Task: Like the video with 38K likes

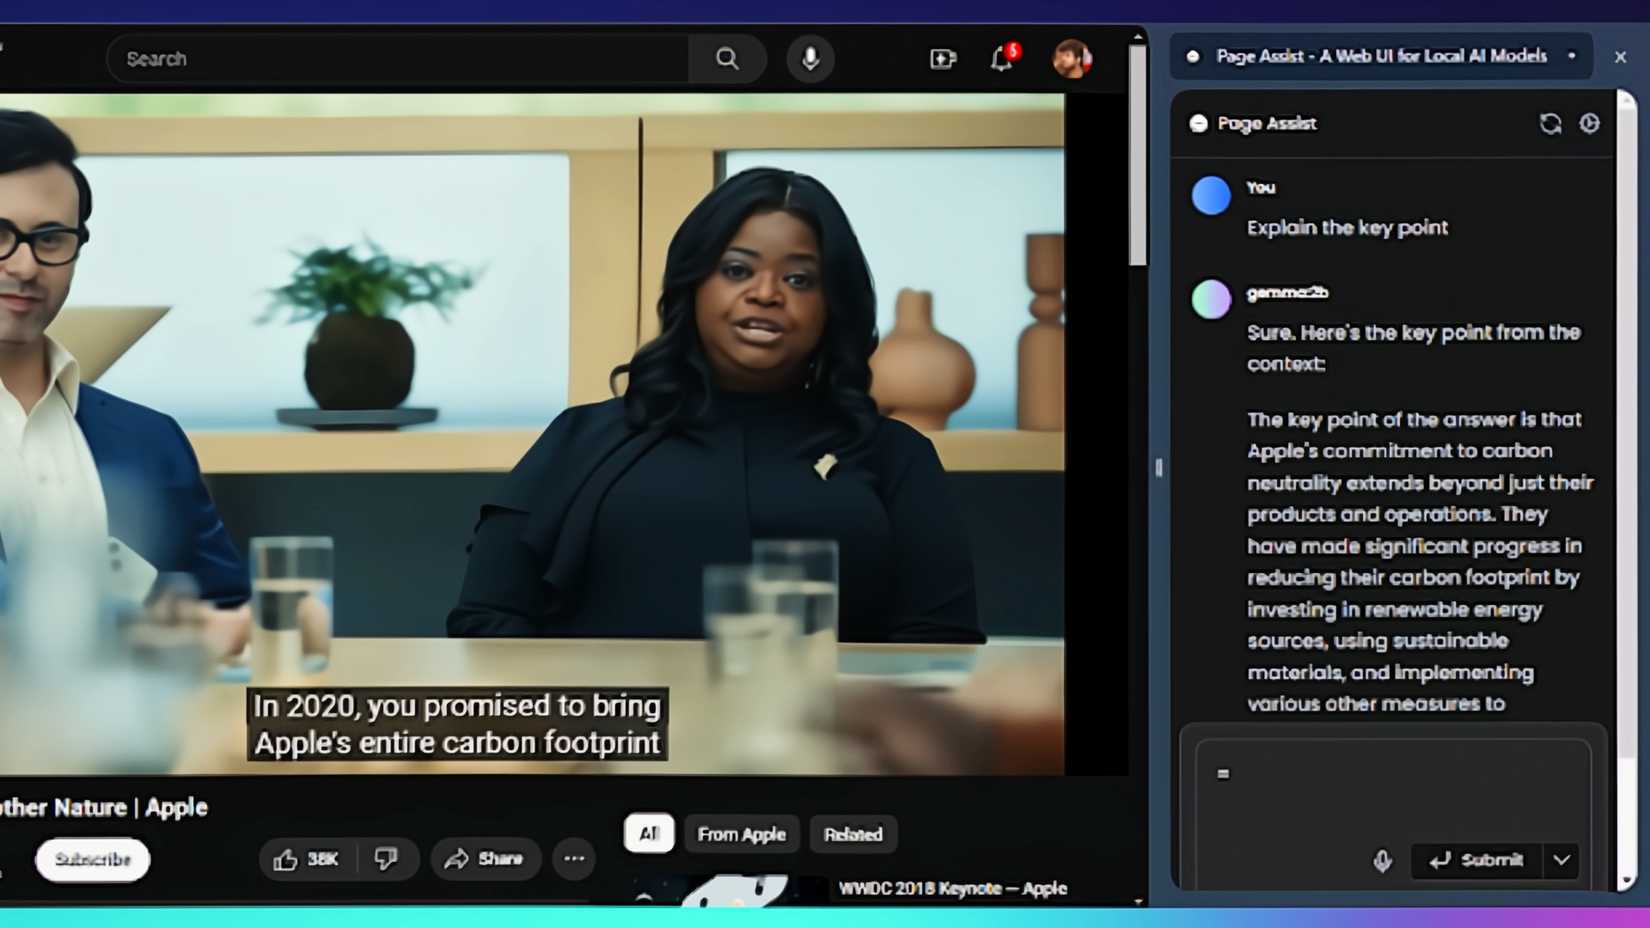Action: point(307,859)
